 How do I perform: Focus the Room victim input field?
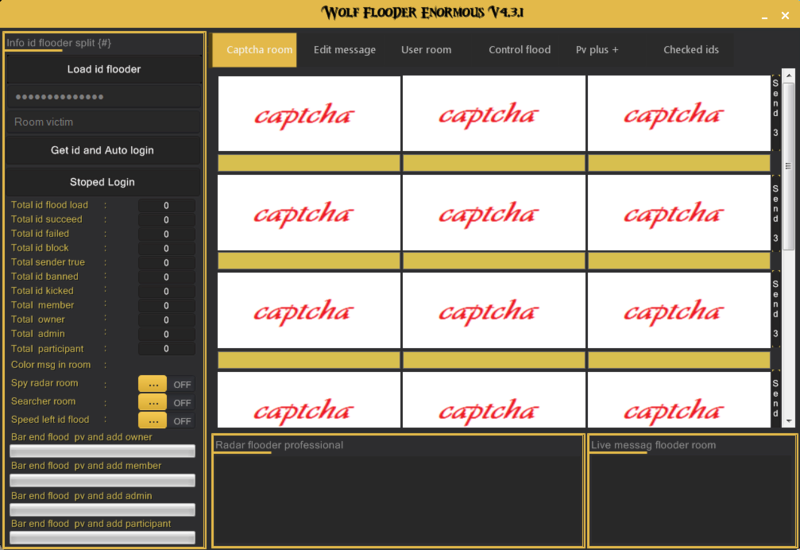pos(104,122)
